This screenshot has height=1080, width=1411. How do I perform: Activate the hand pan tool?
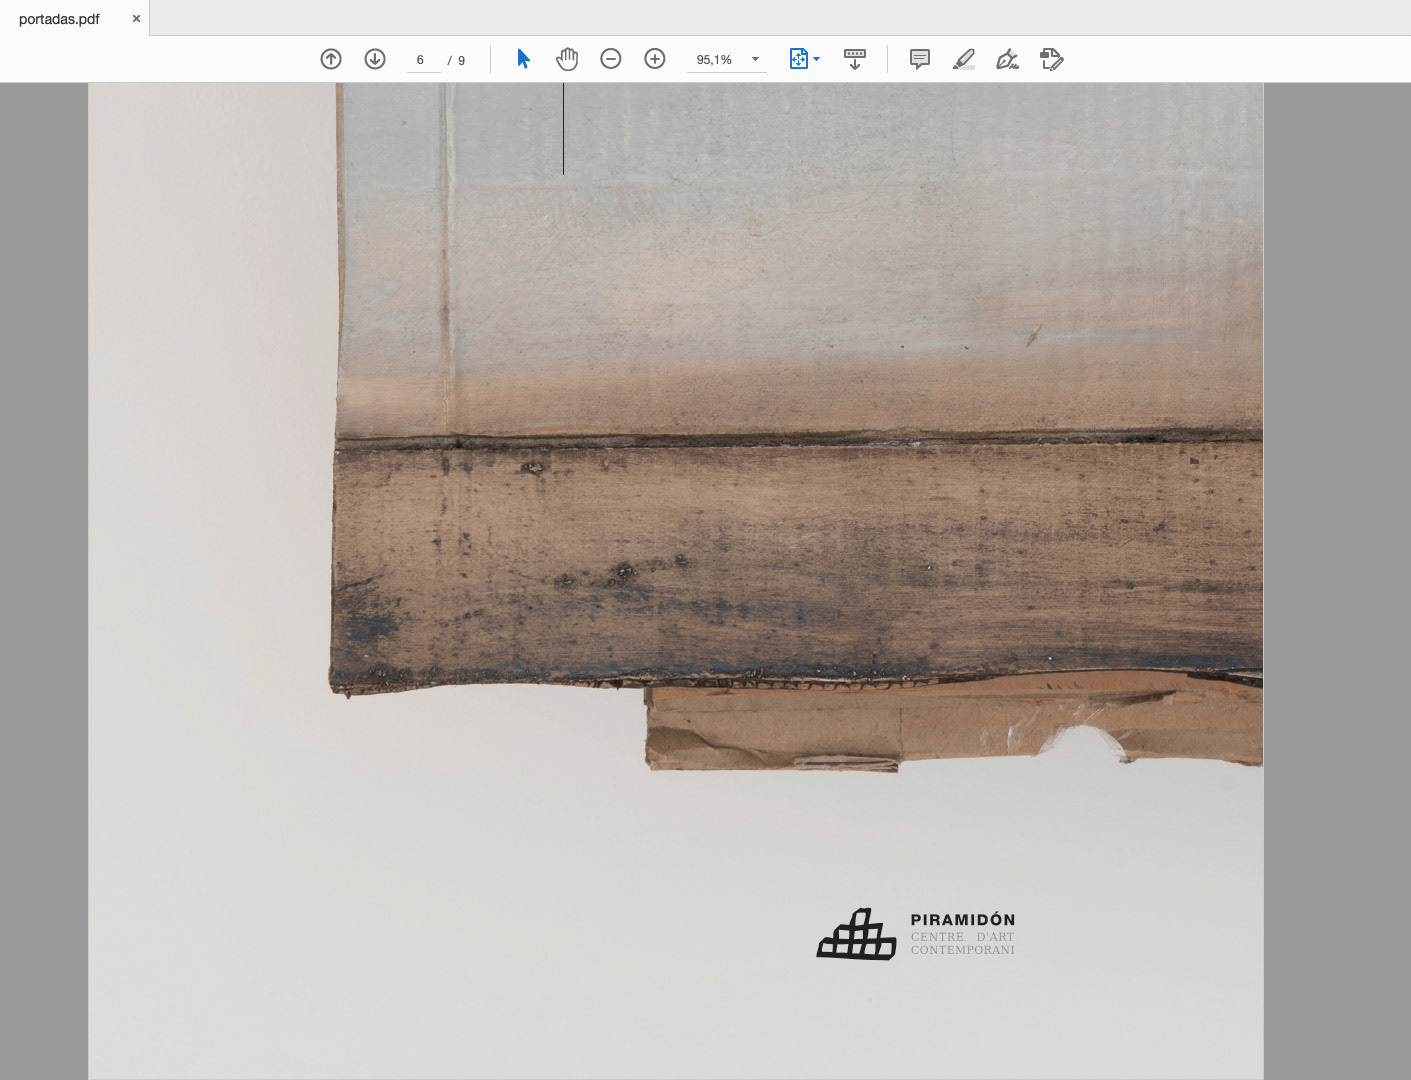(x=567, y=59)
